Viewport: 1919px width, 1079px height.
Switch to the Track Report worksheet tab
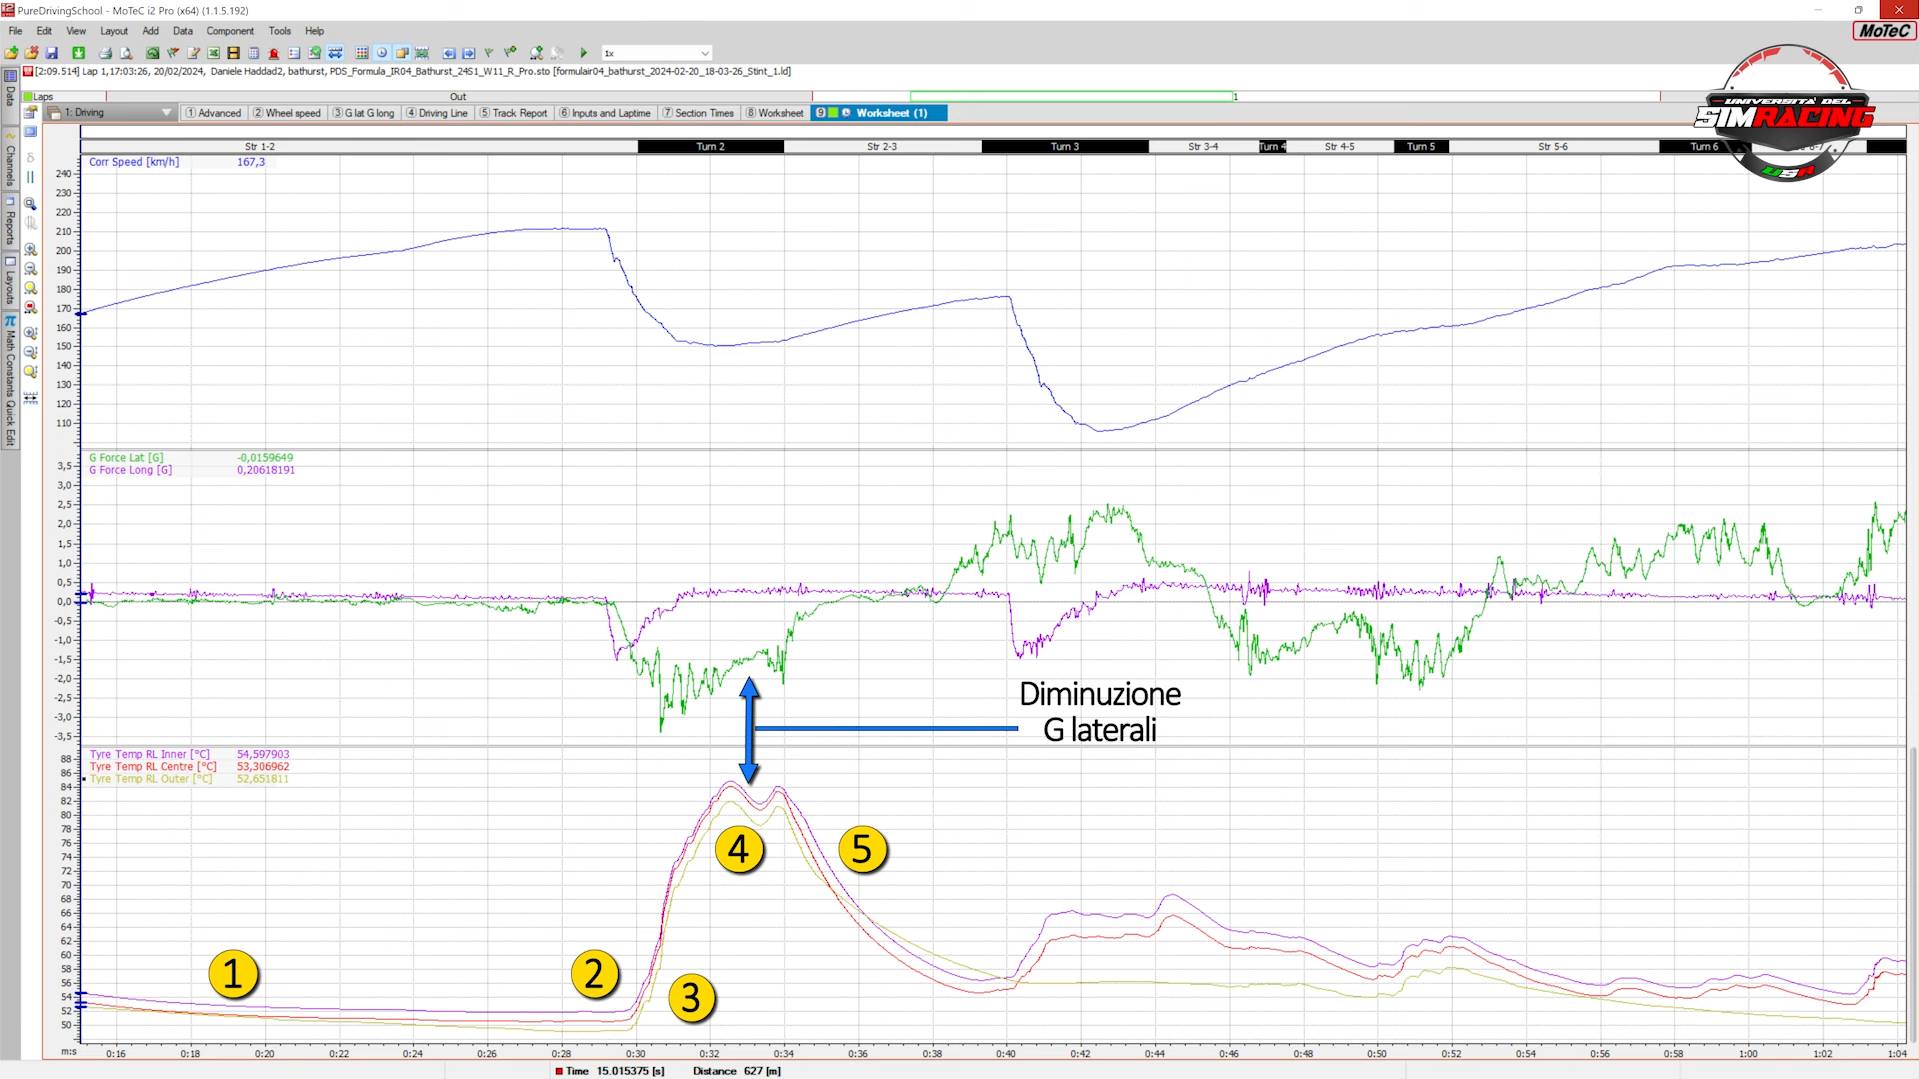click(x=514, y=113)
